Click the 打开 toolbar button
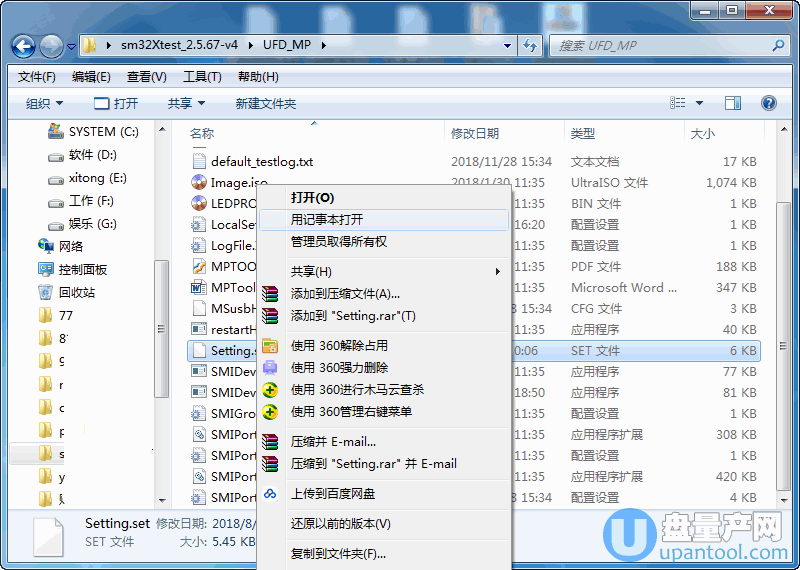Image resolution: width=800 pixels, height=570 pixels. 116,103
